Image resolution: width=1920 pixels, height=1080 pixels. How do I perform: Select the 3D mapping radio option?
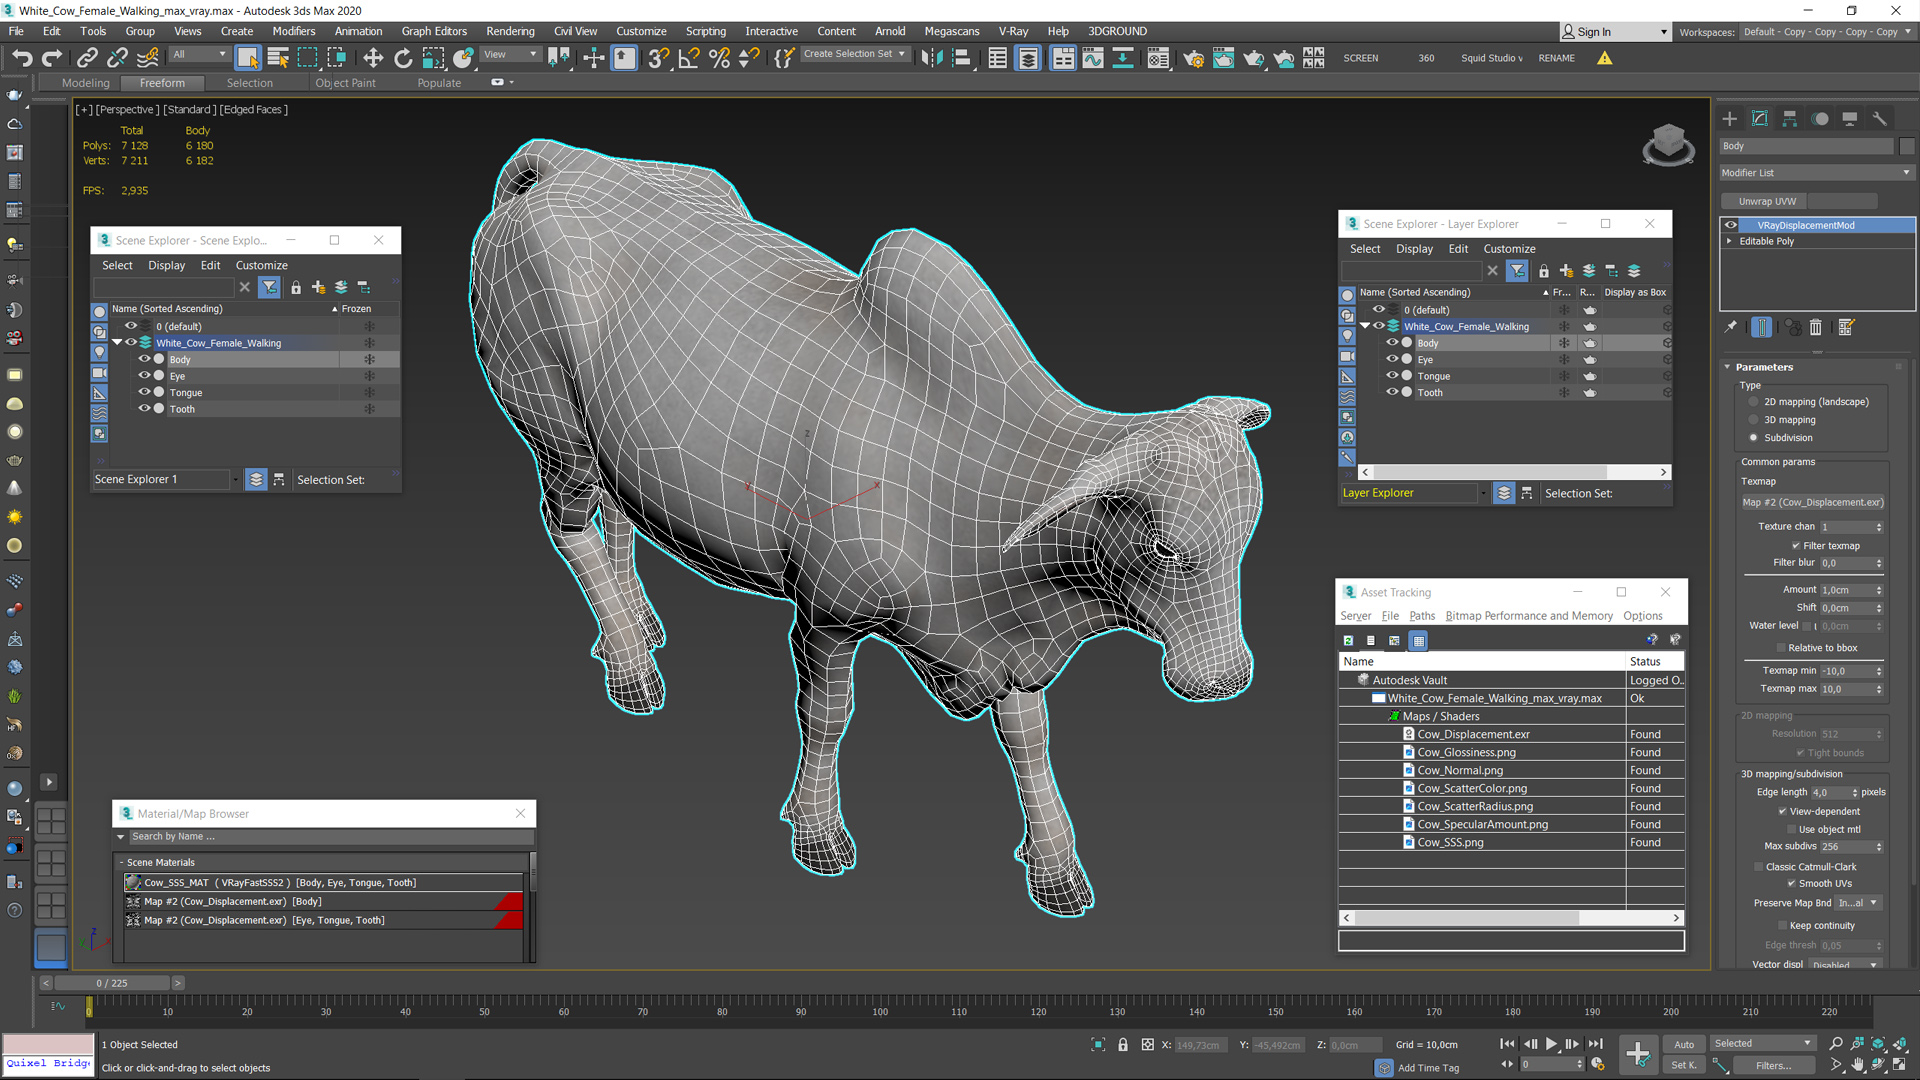pyautogui.click(x=1753, y=420)
